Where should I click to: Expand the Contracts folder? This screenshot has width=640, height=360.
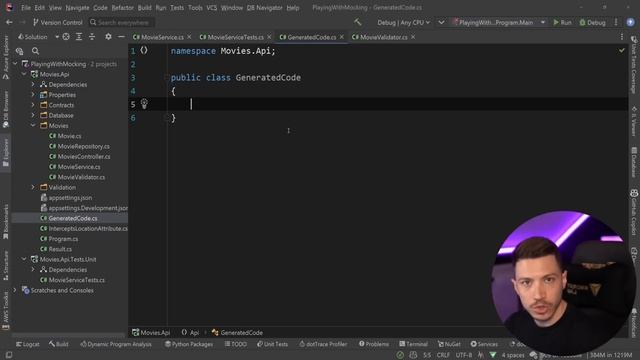33,105
